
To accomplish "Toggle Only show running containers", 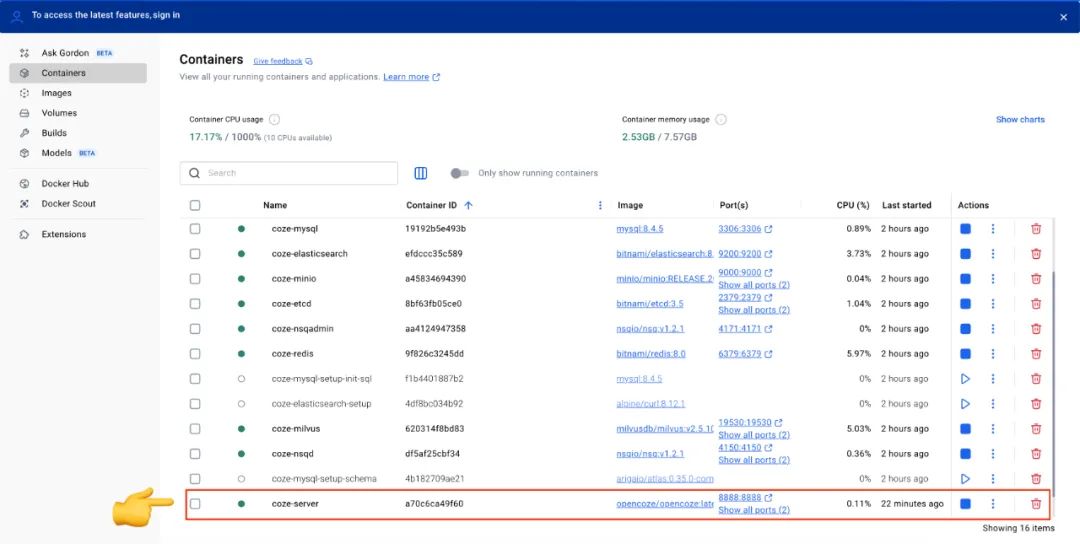I will click(459, 174).
